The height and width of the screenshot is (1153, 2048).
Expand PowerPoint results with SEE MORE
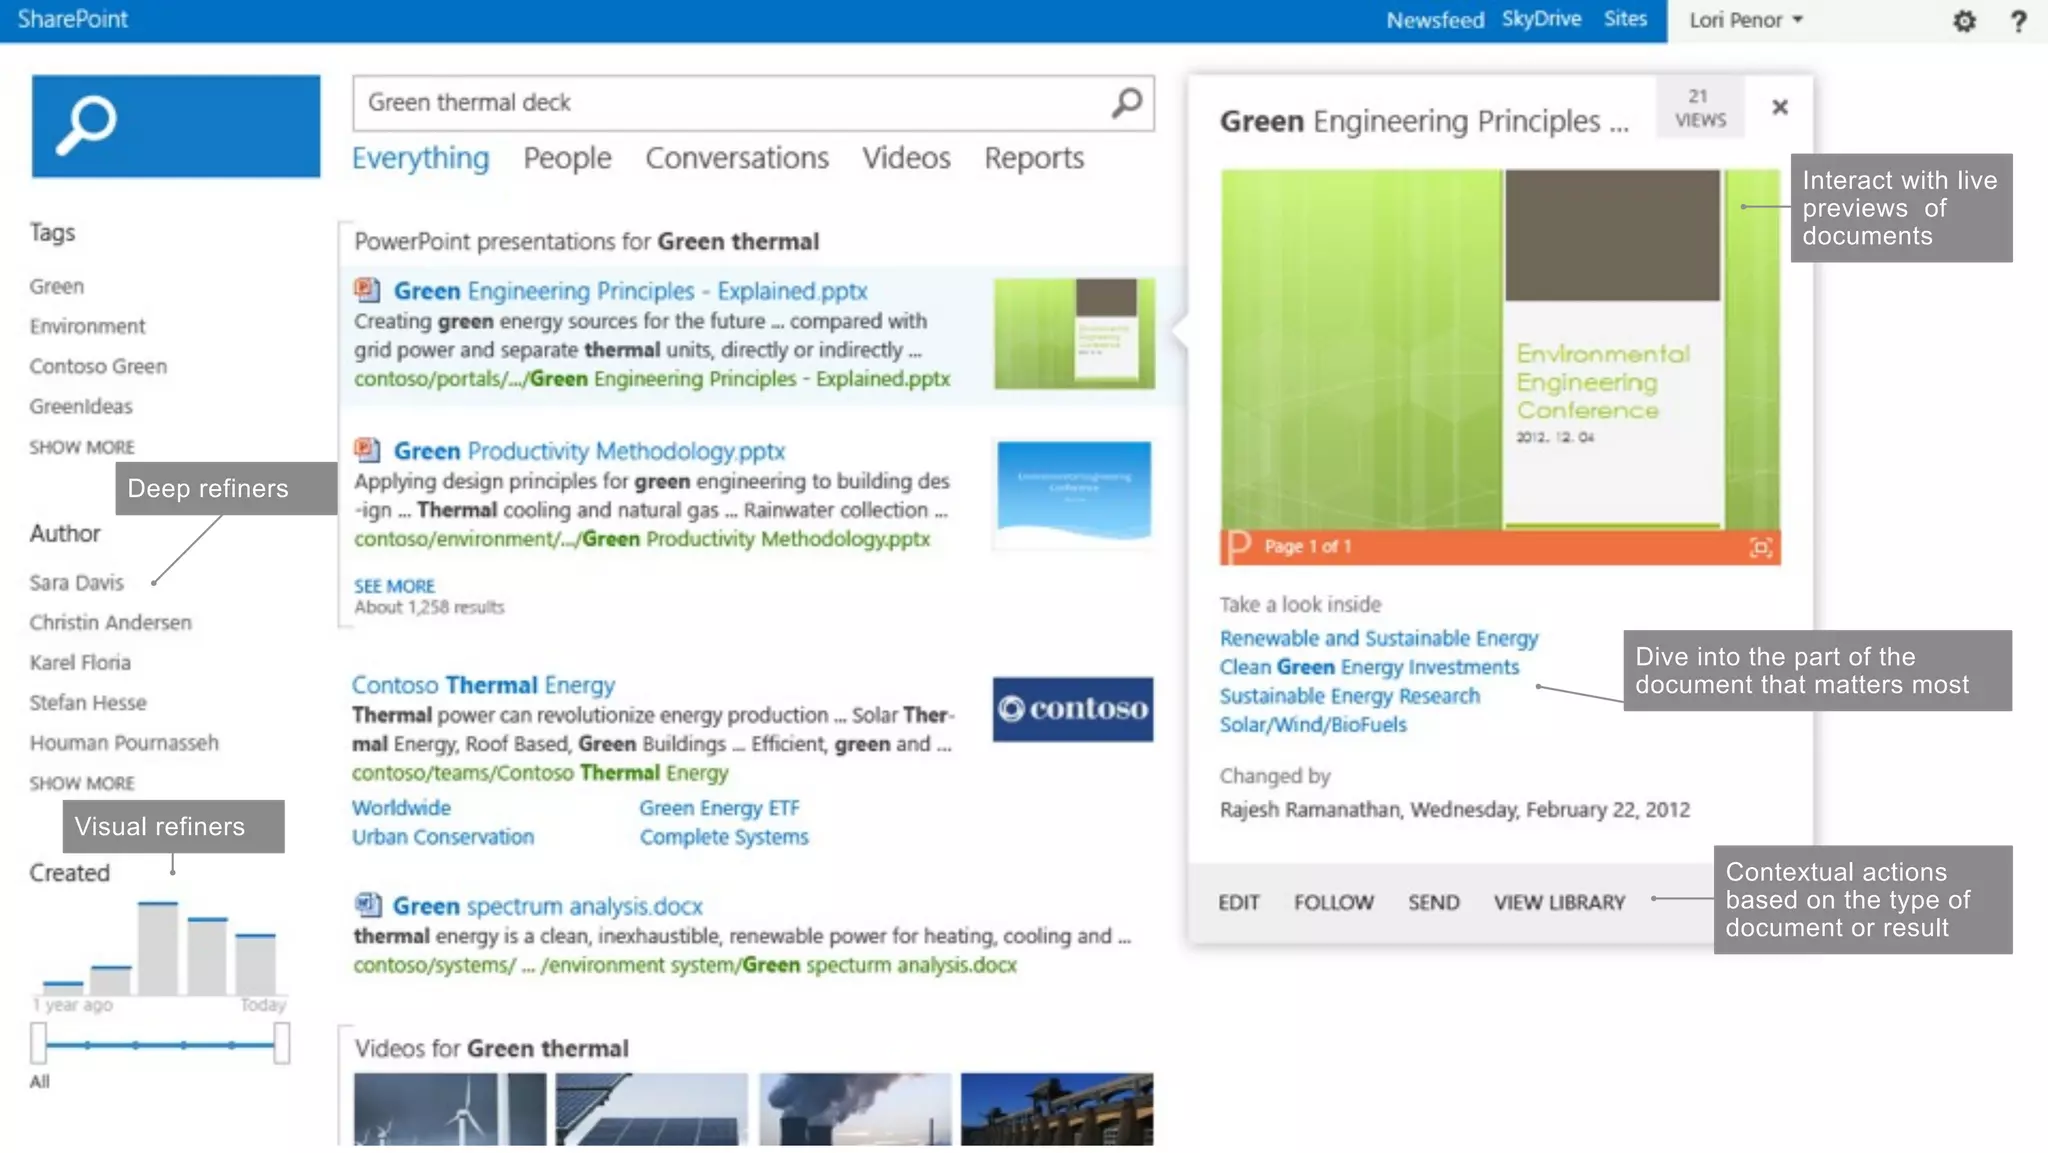click(394, 586)
